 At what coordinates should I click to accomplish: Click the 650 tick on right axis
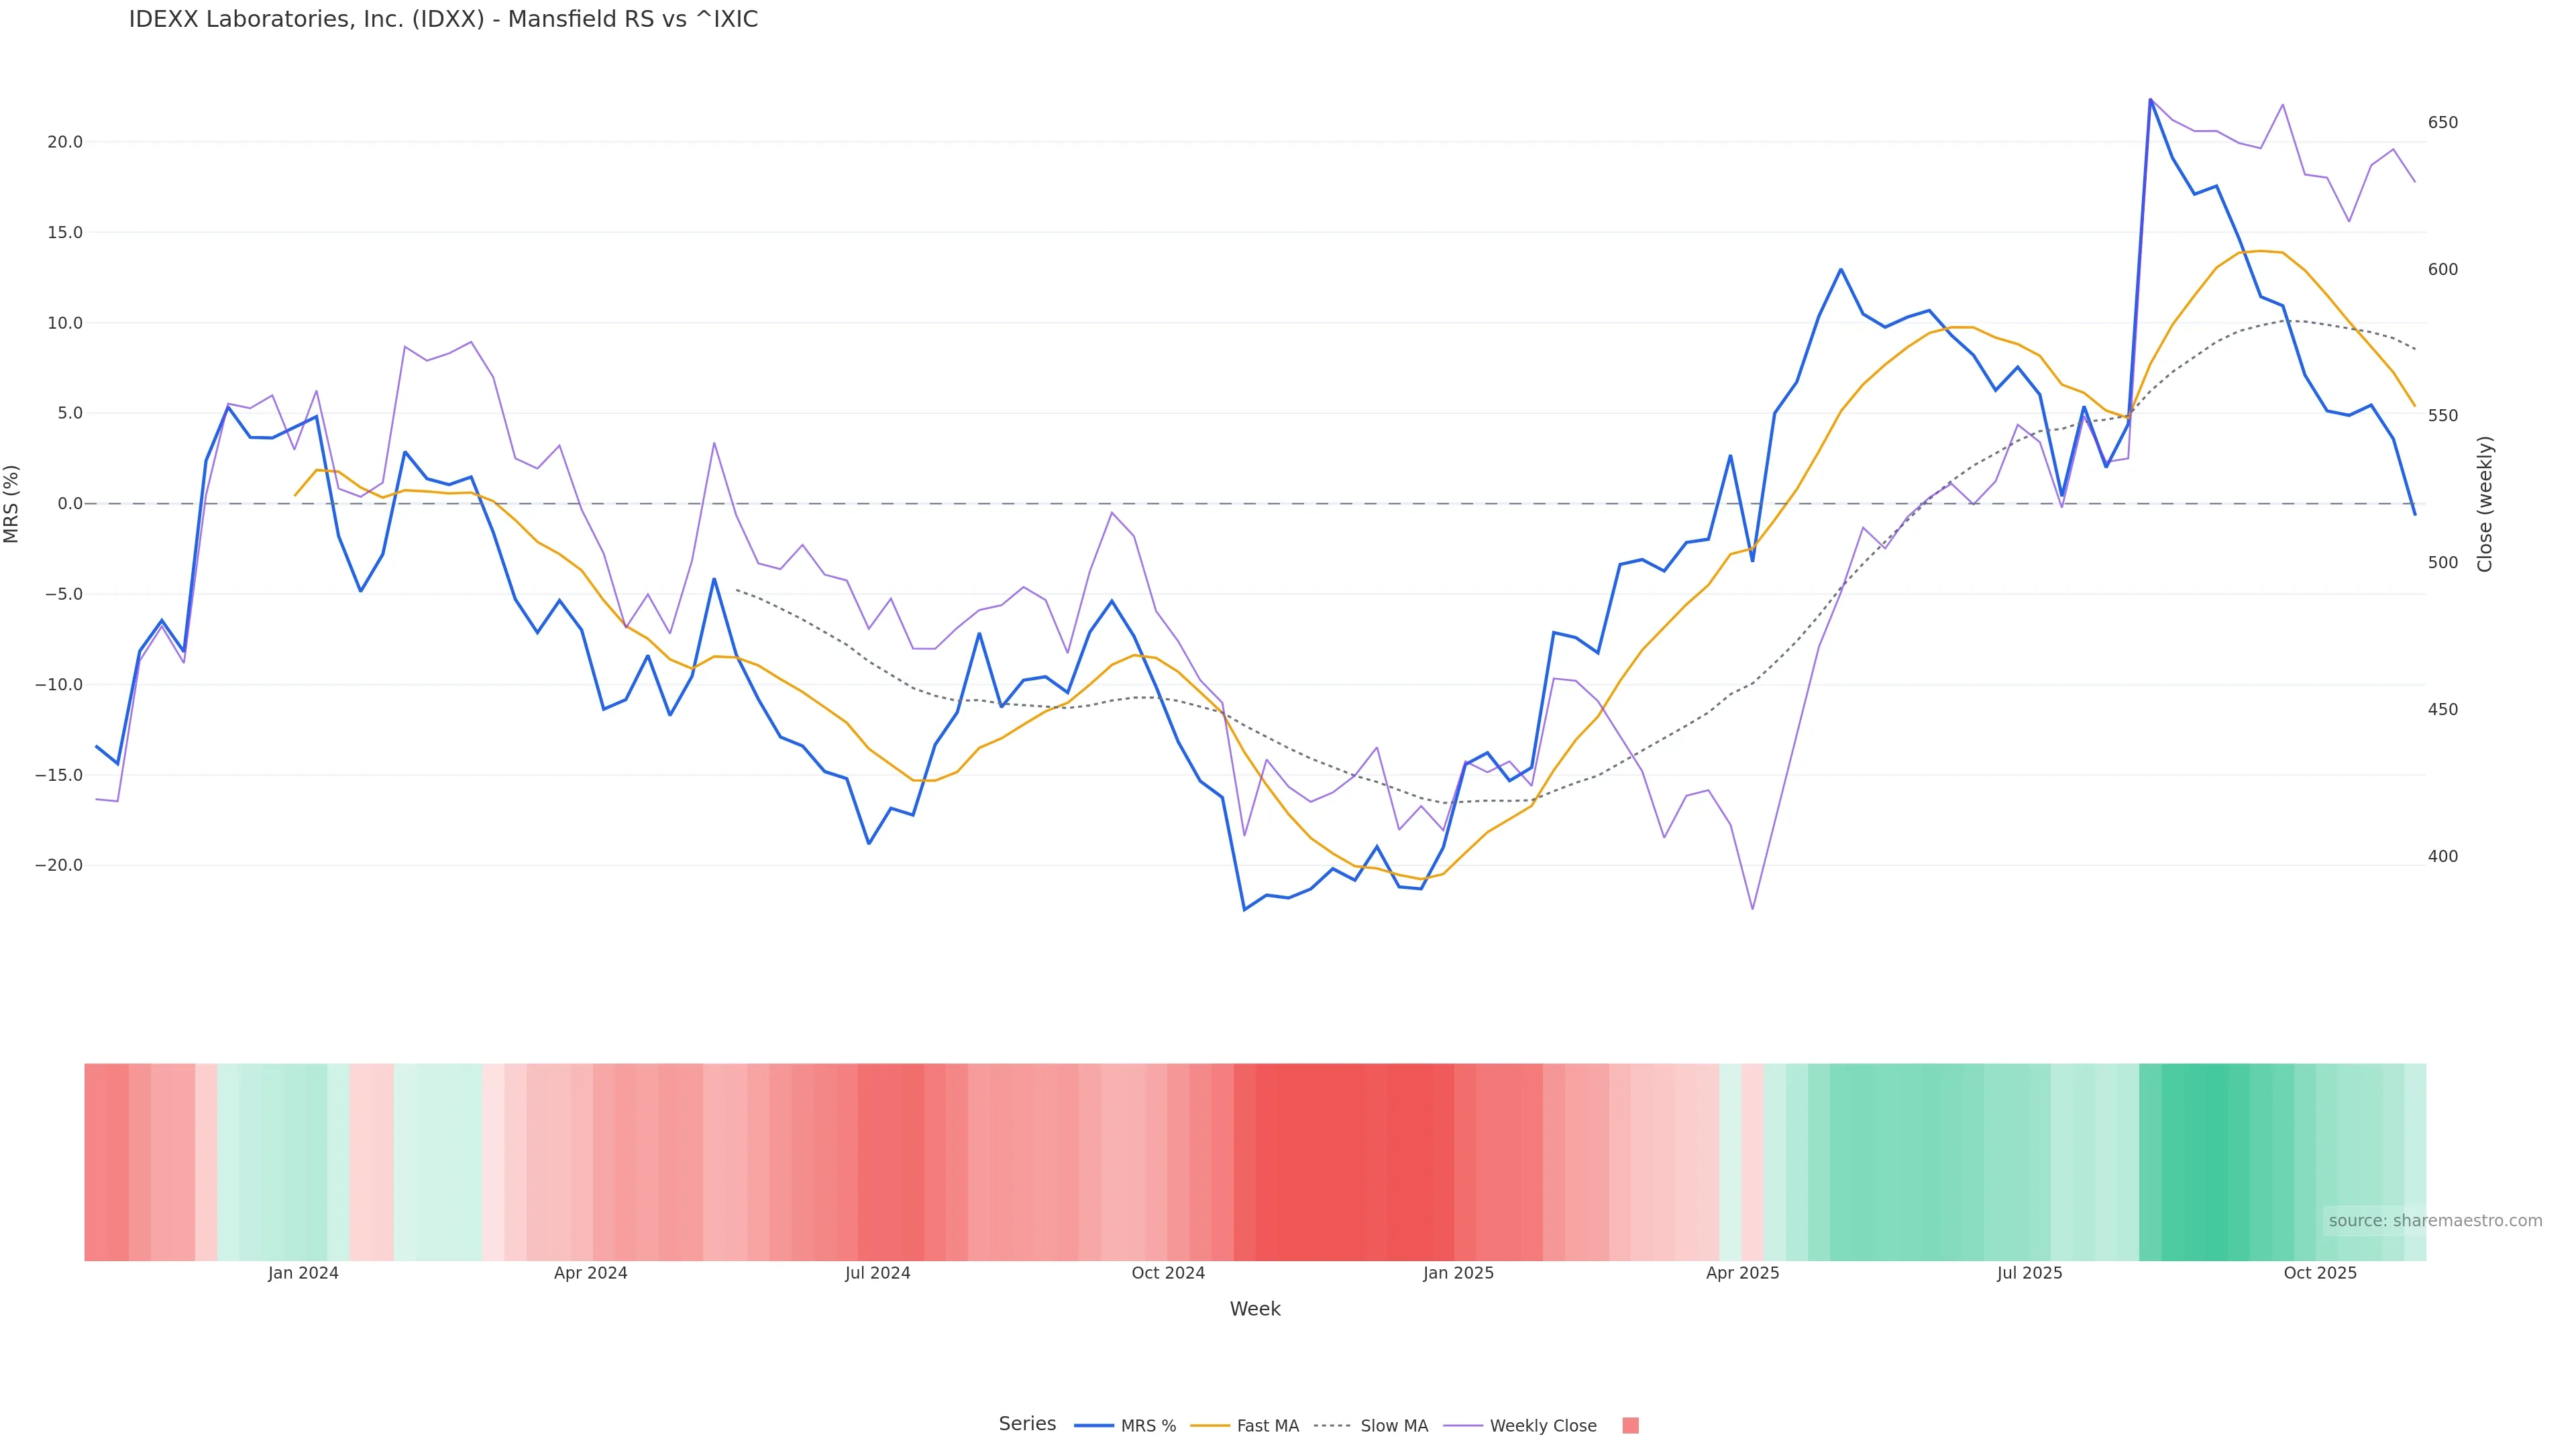click(2442, 122)
